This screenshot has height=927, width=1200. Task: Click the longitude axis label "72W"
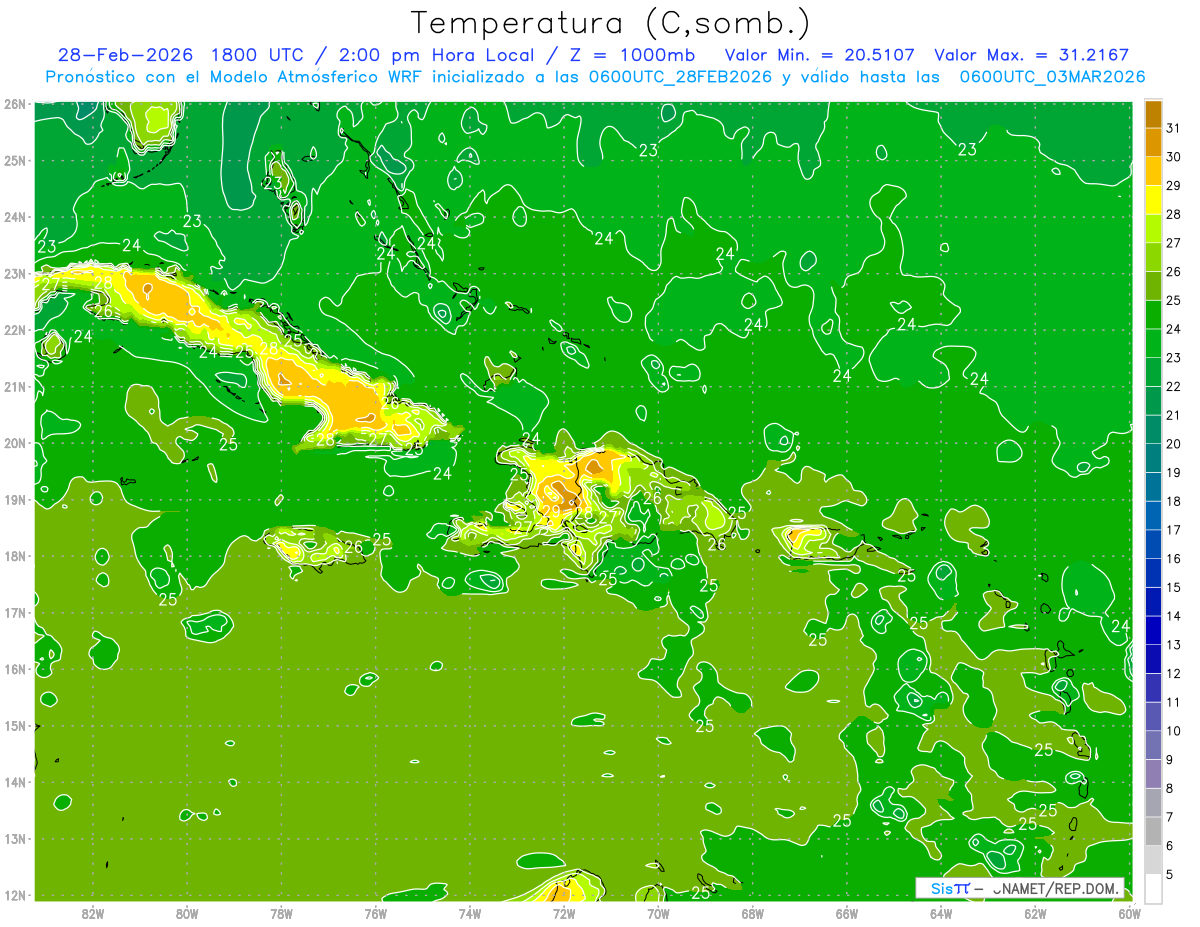(564, 912)
